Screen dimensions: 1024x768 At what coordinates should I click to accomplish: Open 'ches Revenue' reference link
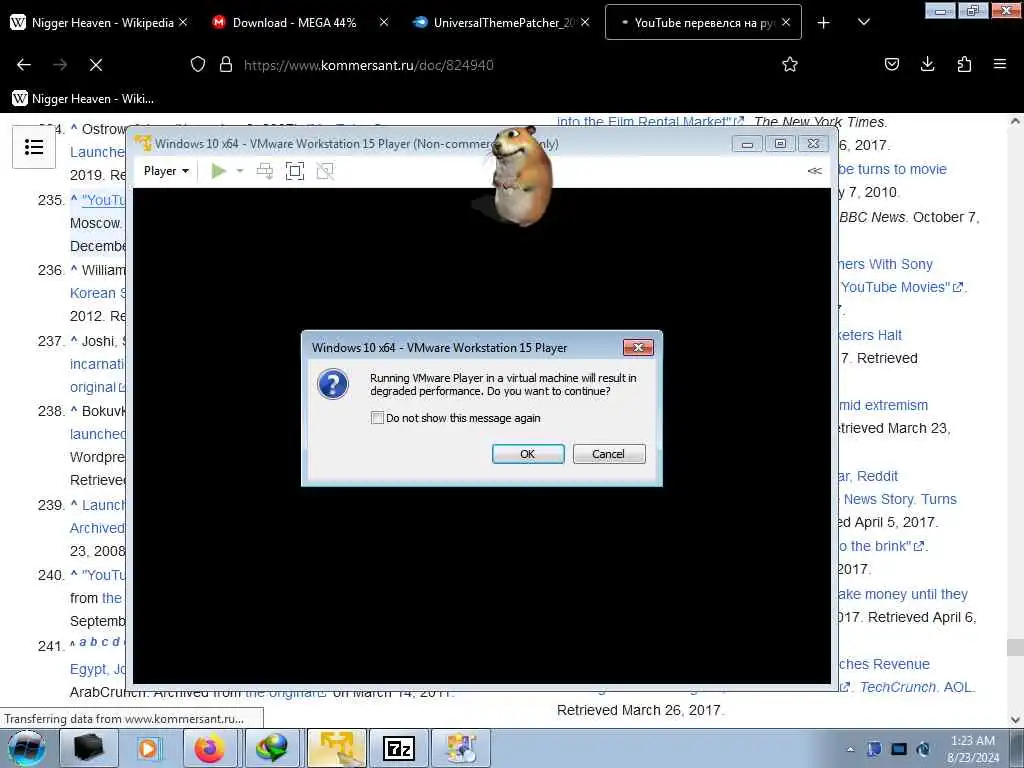(x=884, y=664)
